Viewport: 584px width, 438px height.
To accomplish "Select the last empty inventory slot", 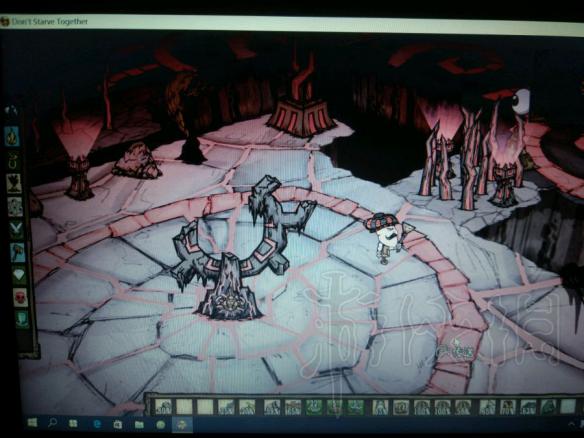I will [568, 406].
